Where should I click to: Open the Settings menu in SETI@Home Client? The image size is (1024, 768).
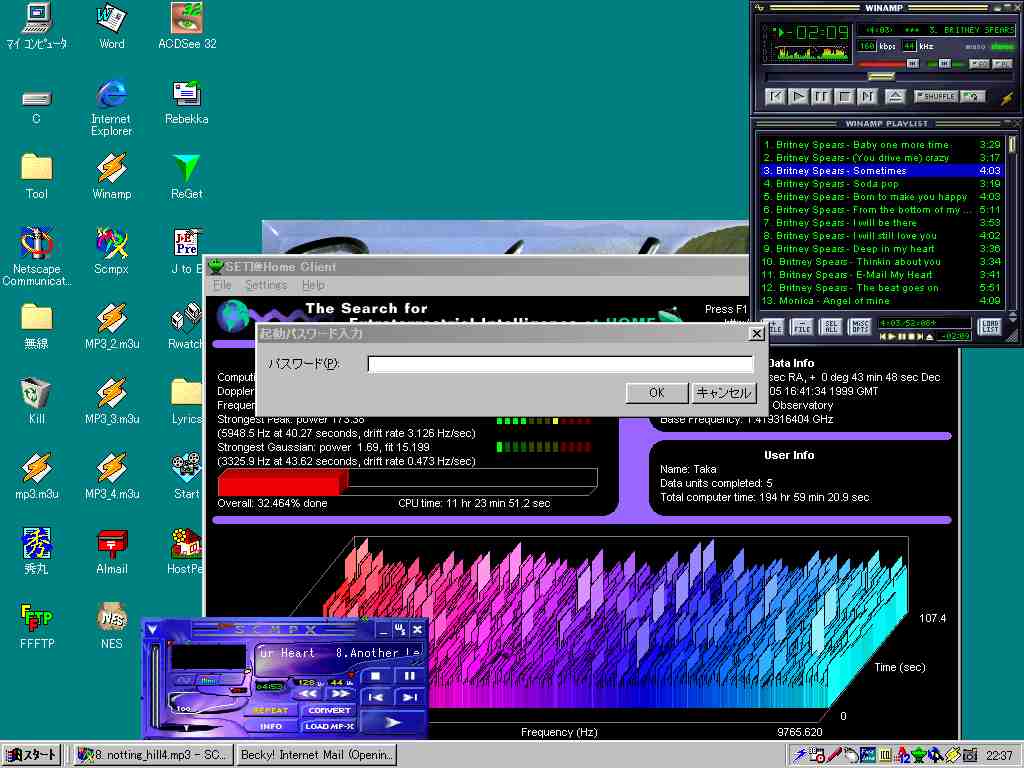point(266,285)
